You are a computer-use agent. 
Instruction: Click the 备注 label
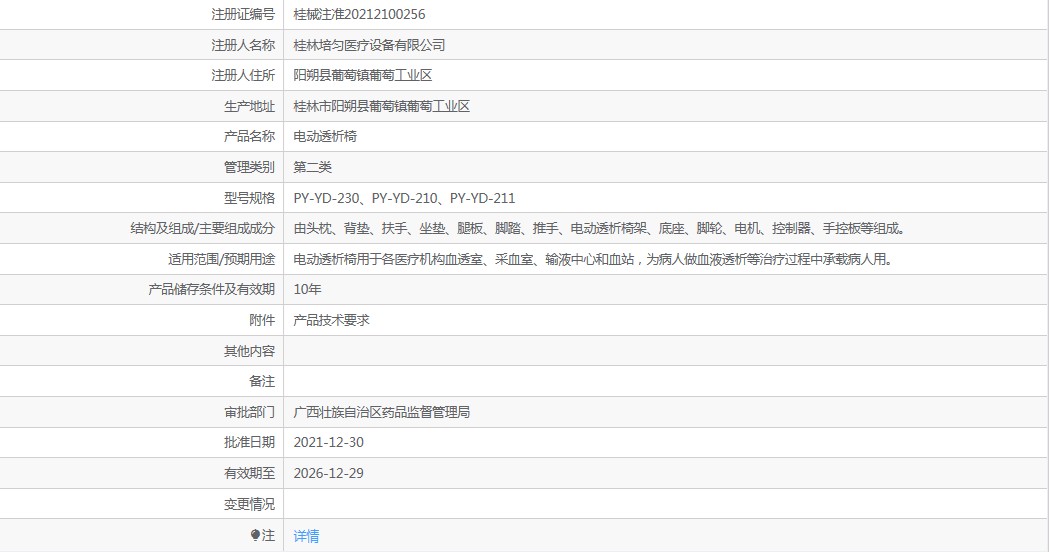(262, 381)
